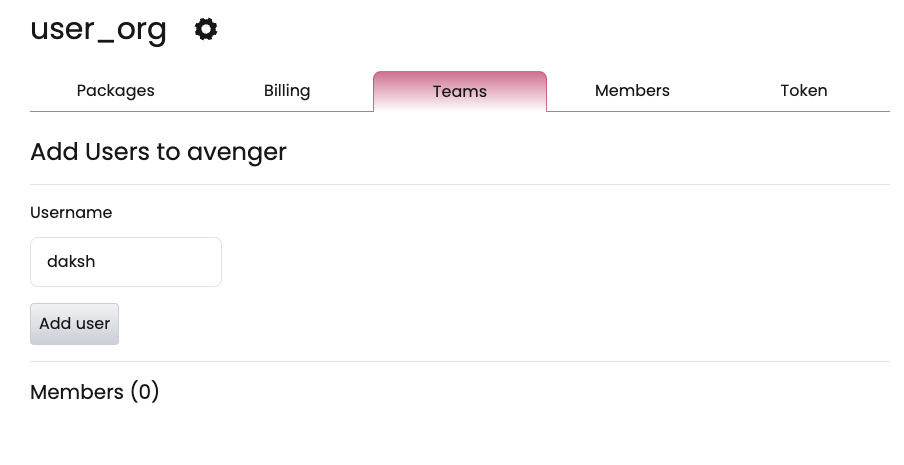
Task: List organization members via Members tab
Action: [x=632, y=90]
